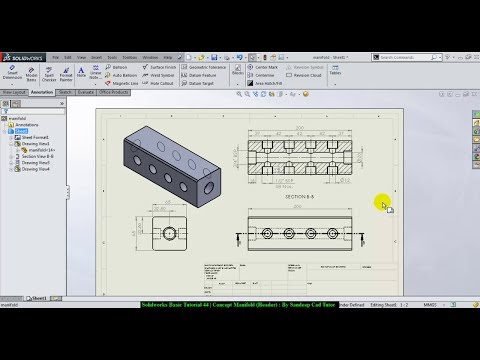
Task: Expand the Section View B-B tree node
Action: 11,157
